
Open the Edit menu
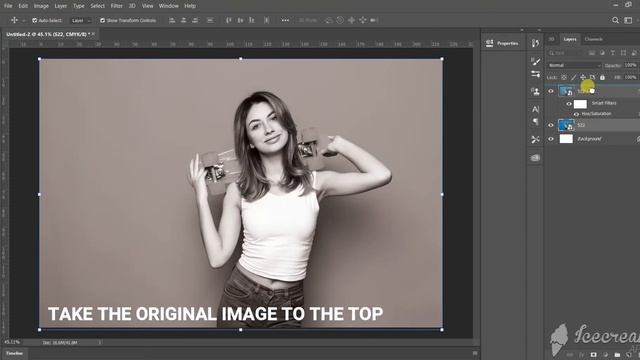click(x=23, y=6)
